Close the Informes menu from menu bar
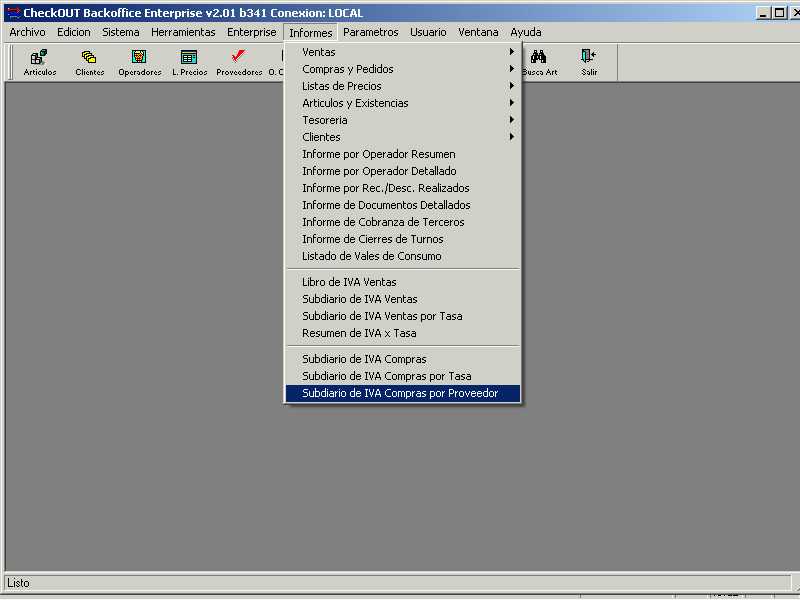Viewport: 800px width, 600px height. pos(311,32)
